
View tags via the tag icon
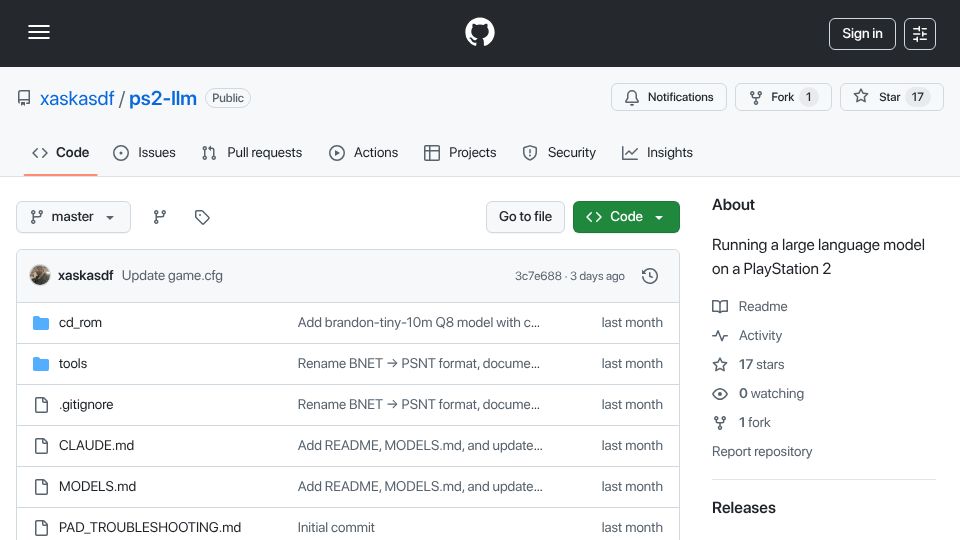click(x=202, y=217)
